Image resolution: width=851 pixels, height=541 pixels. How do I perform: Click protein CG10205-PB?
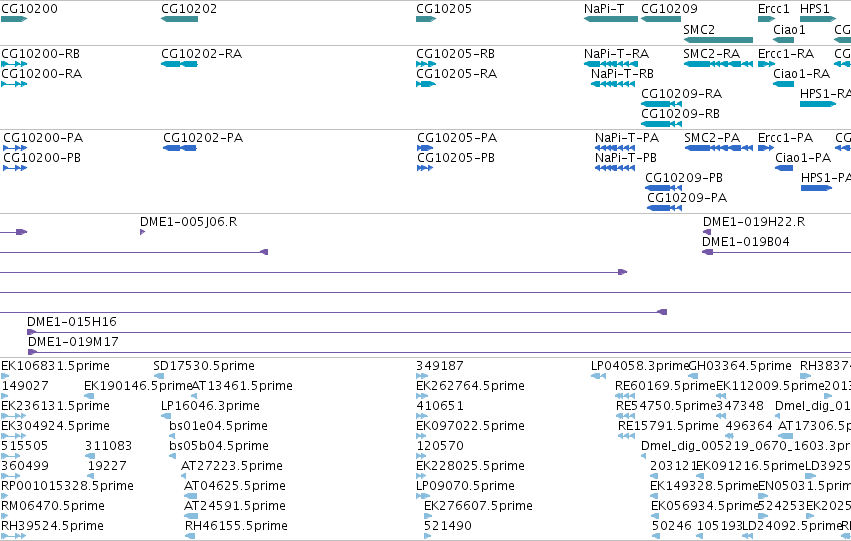(456, 158)
